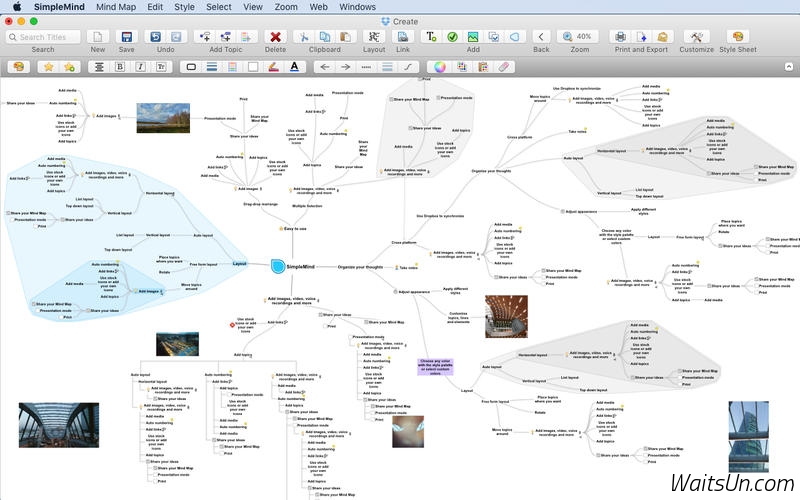Open the SimpleMind application menu
Screen dimensions: 800x500
click(x=59, y=7)
